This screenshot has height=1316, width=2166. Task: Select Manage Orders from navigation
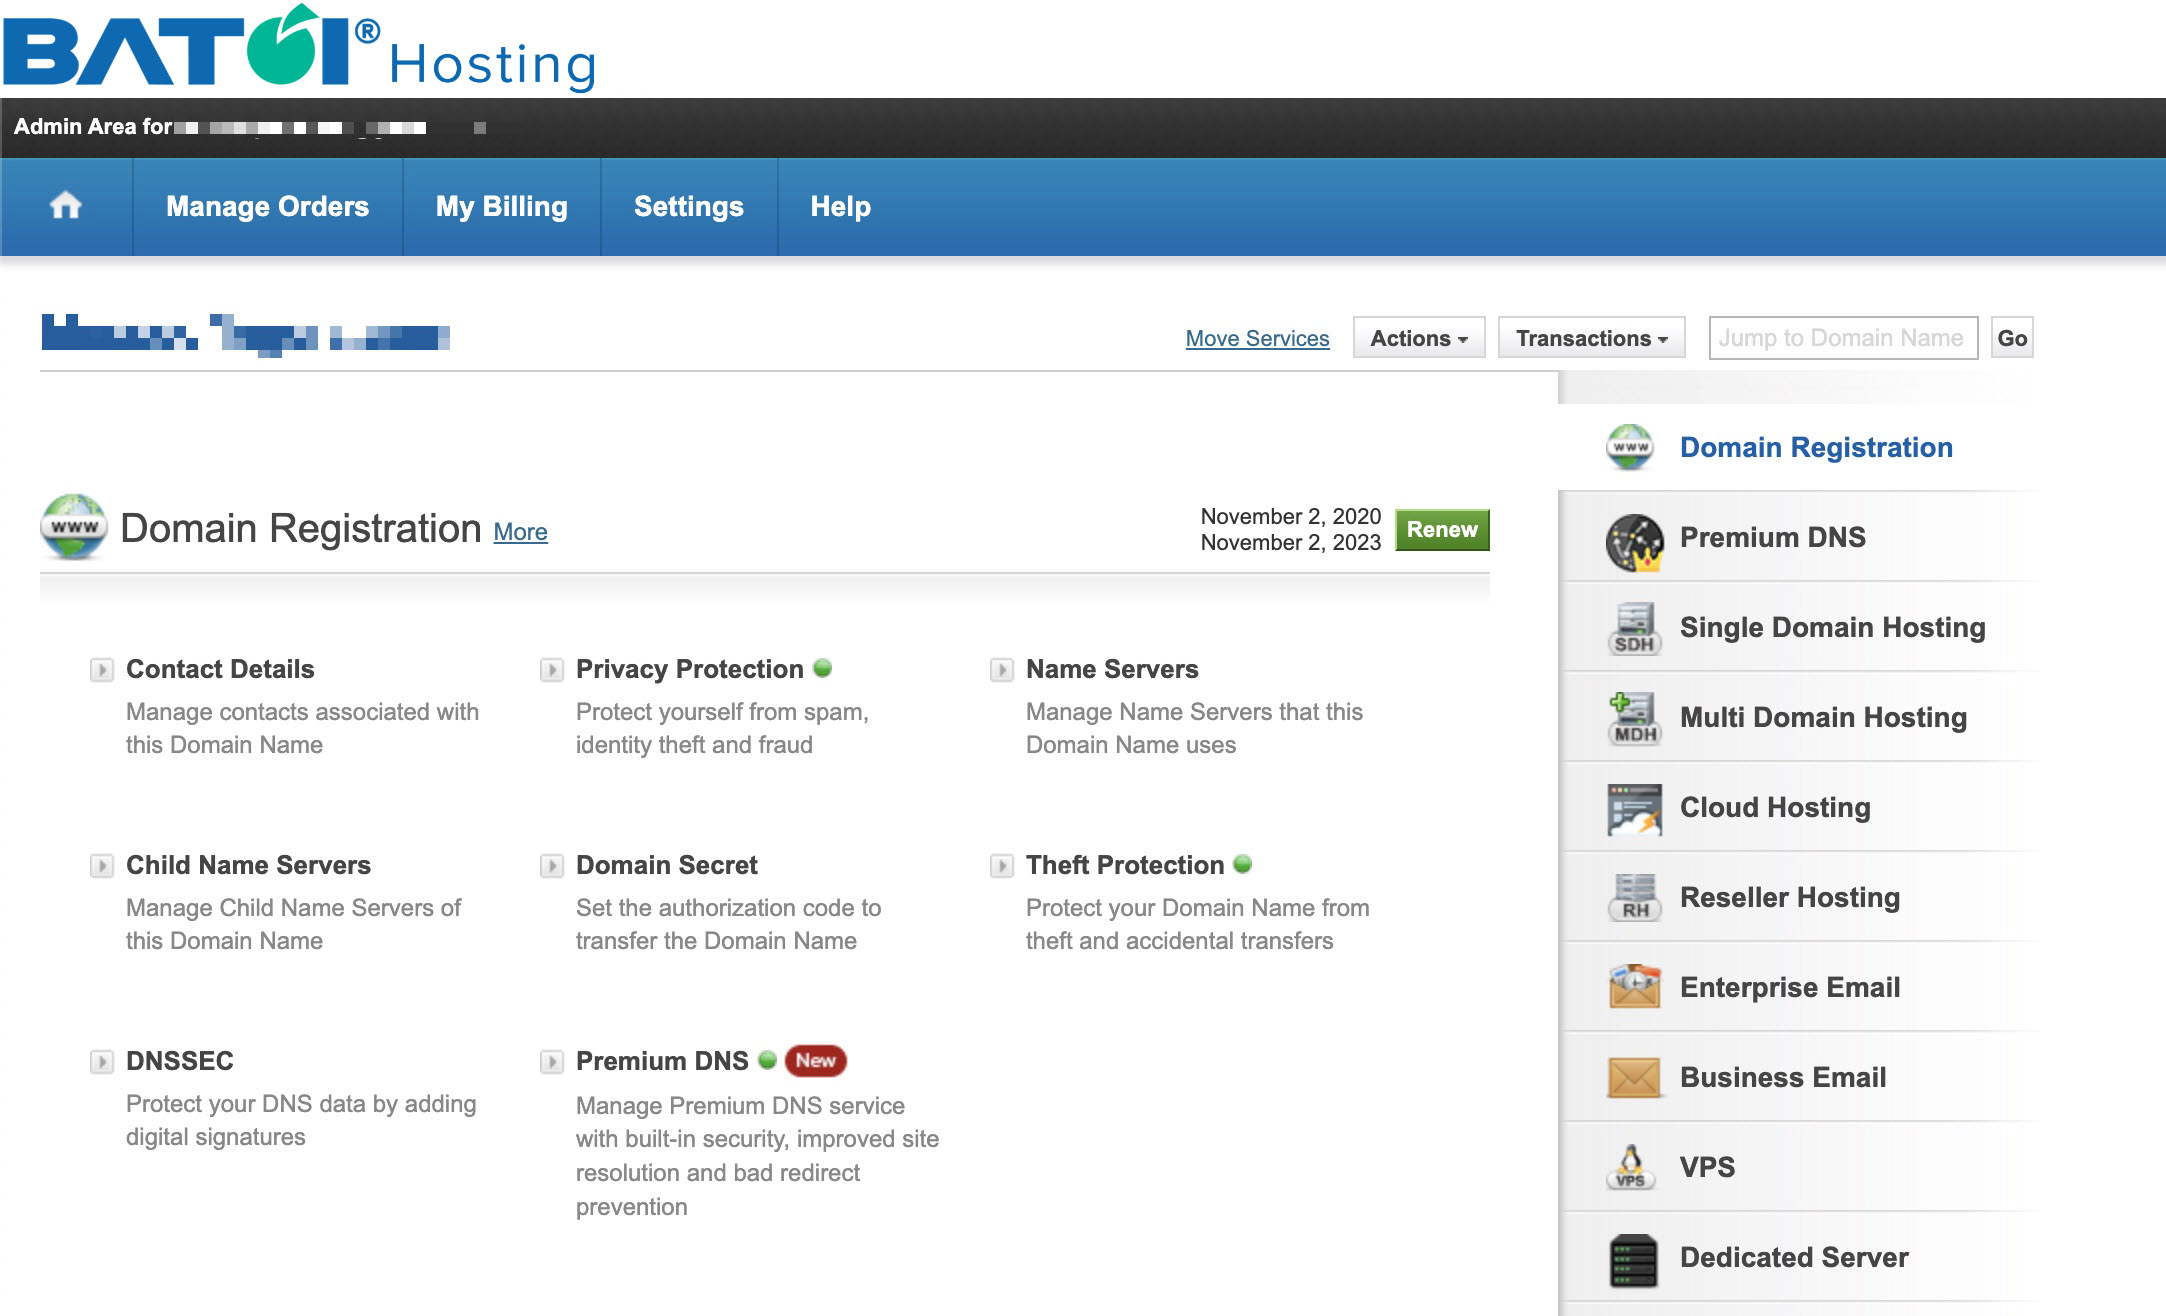click(268, 206)
